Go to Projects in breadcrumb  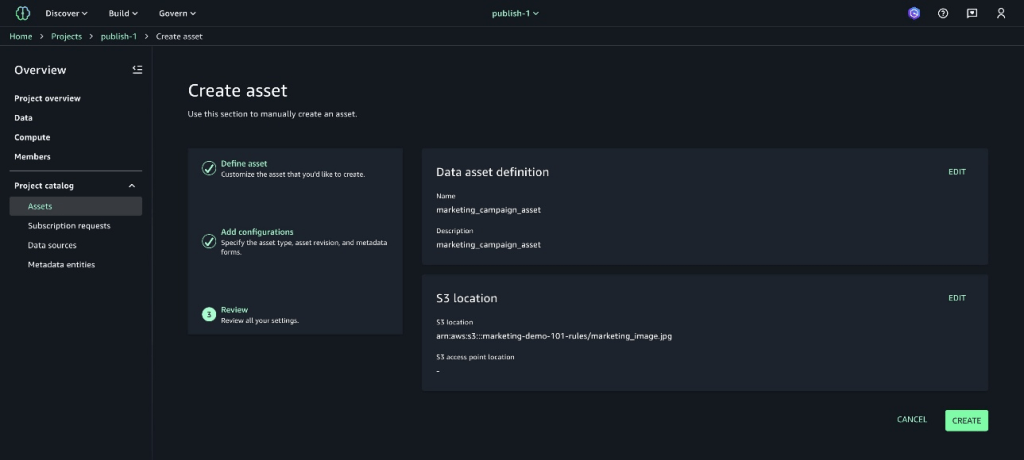(x=66, y=36)
